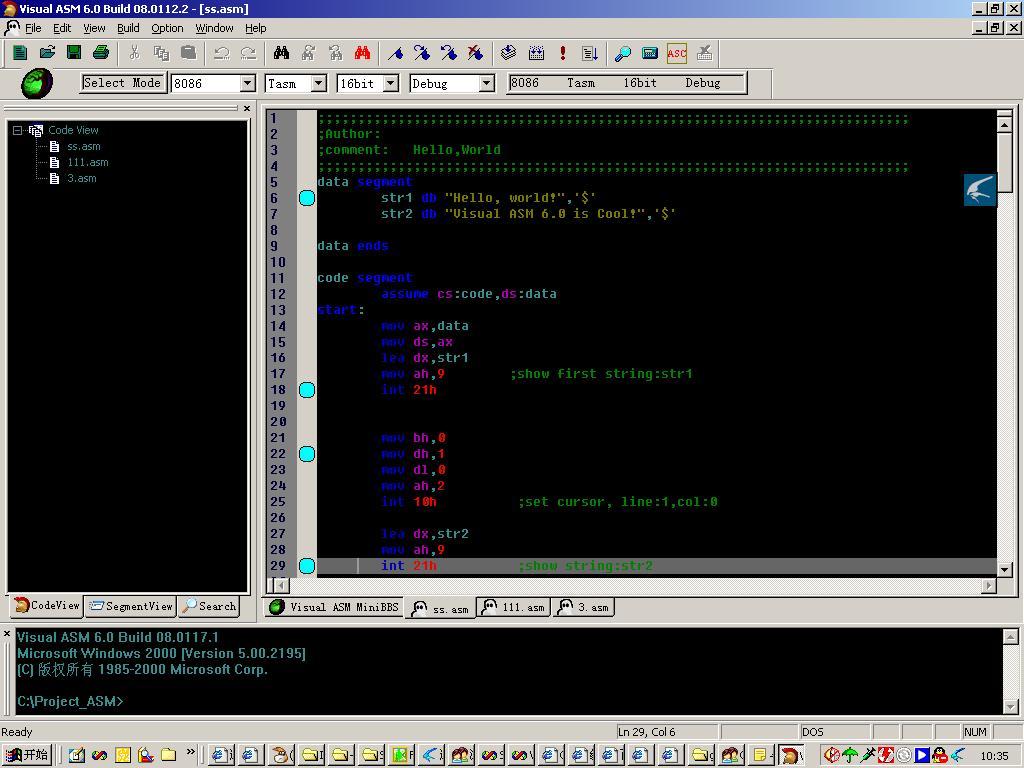
Task: Click the green globe icon
Action: [37, 84]
